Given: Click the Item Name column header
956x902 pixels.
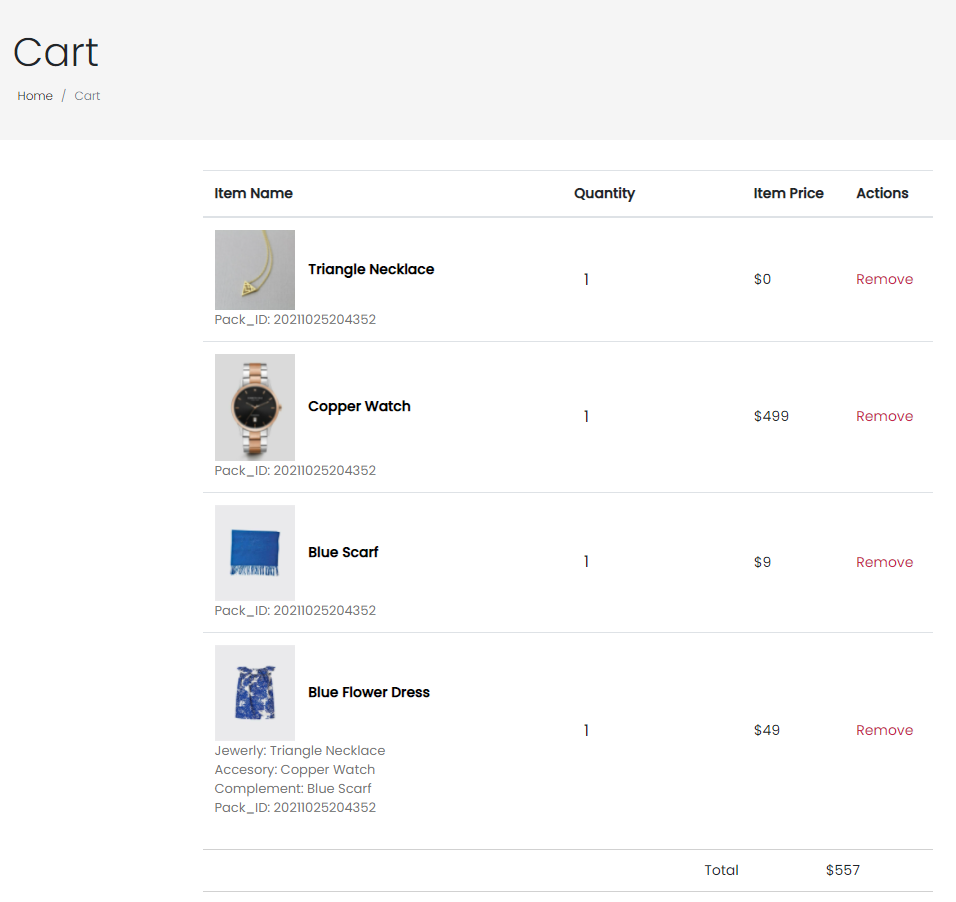Looking at the screenshot, I should point(253,193).
